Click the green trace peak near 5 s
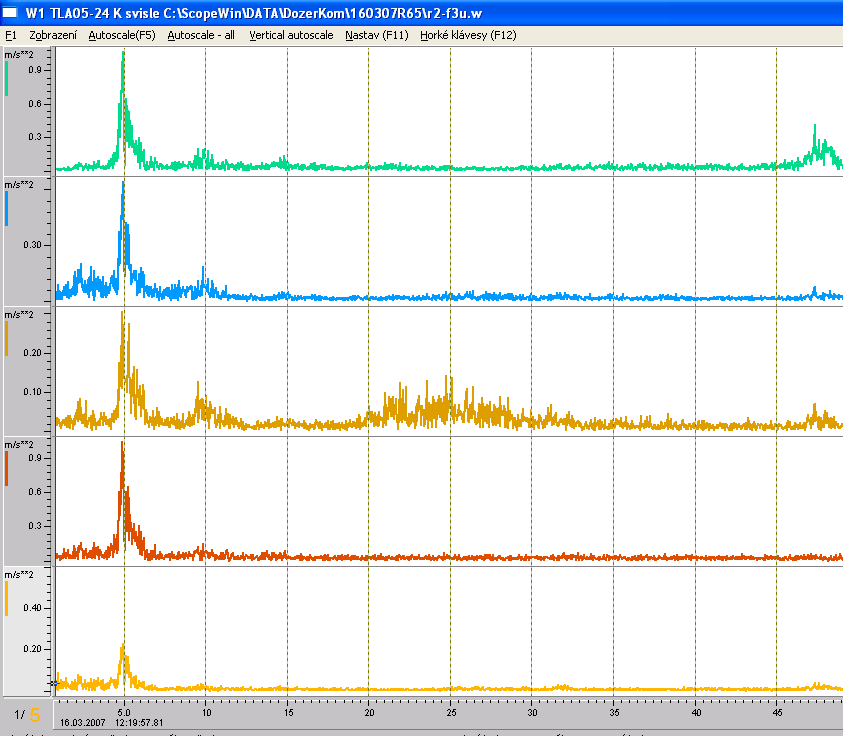This screenshot has height=736, width=843. click(124, 54)
